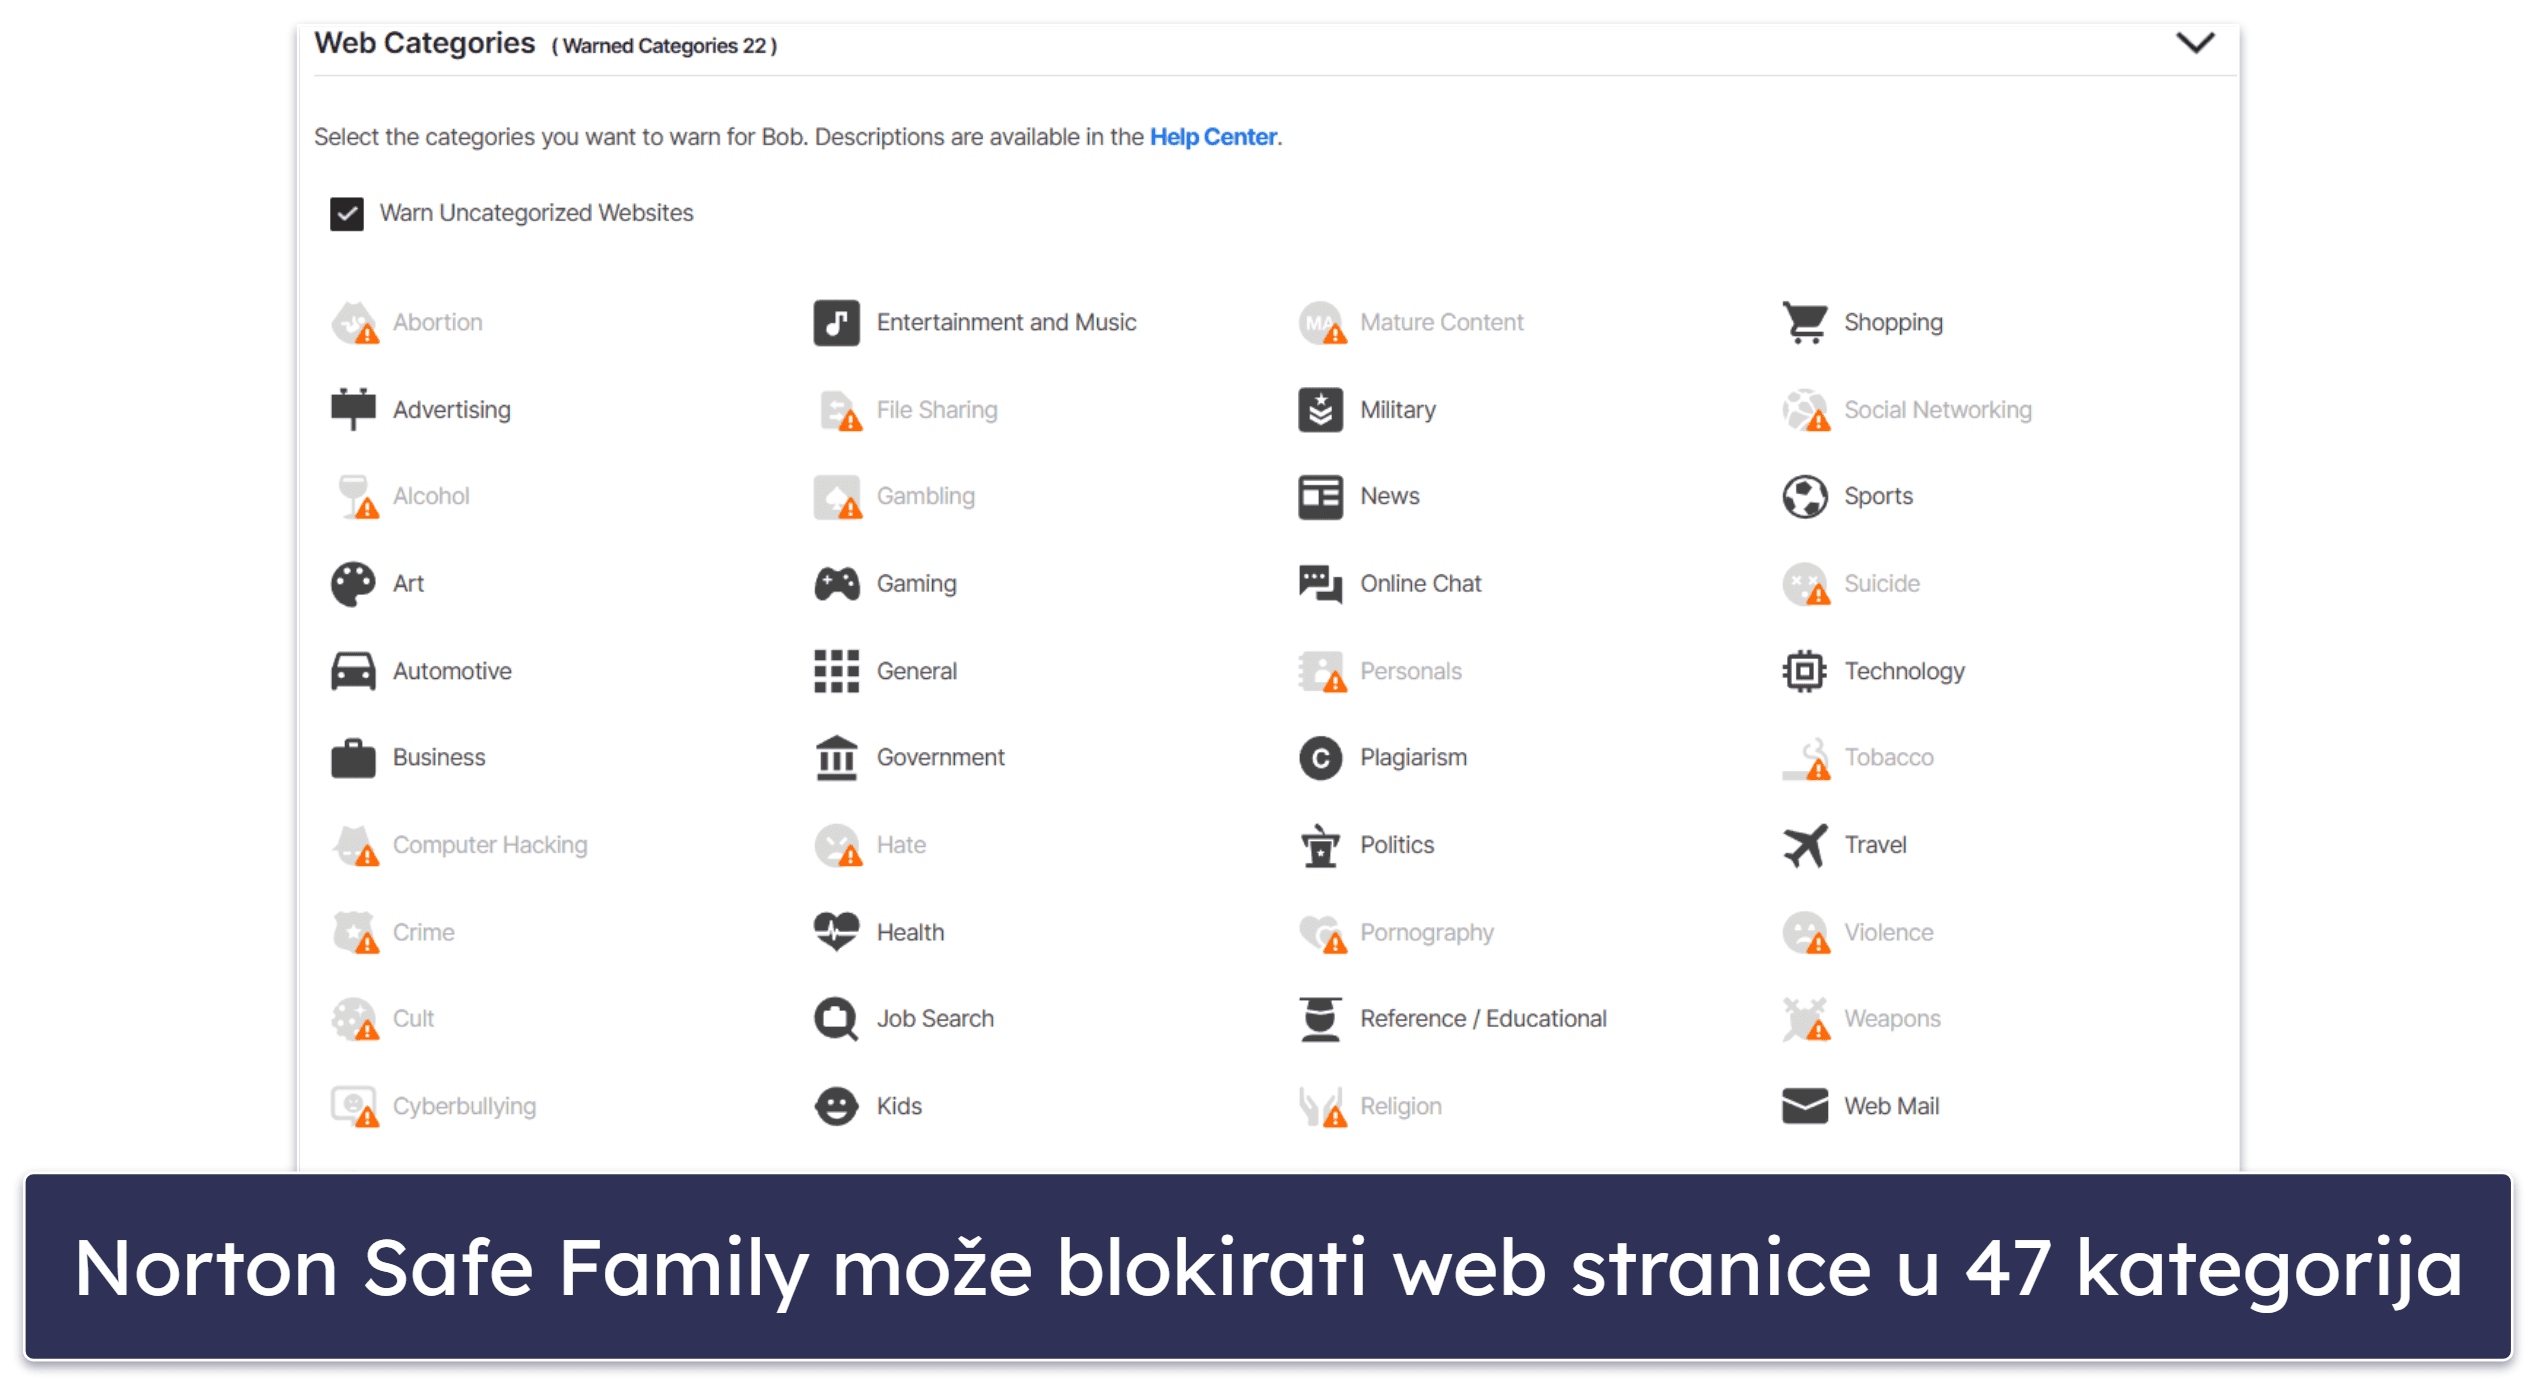Toggle the Cult category icon
This screenshot has height=1380, width=2530.
354,1019
